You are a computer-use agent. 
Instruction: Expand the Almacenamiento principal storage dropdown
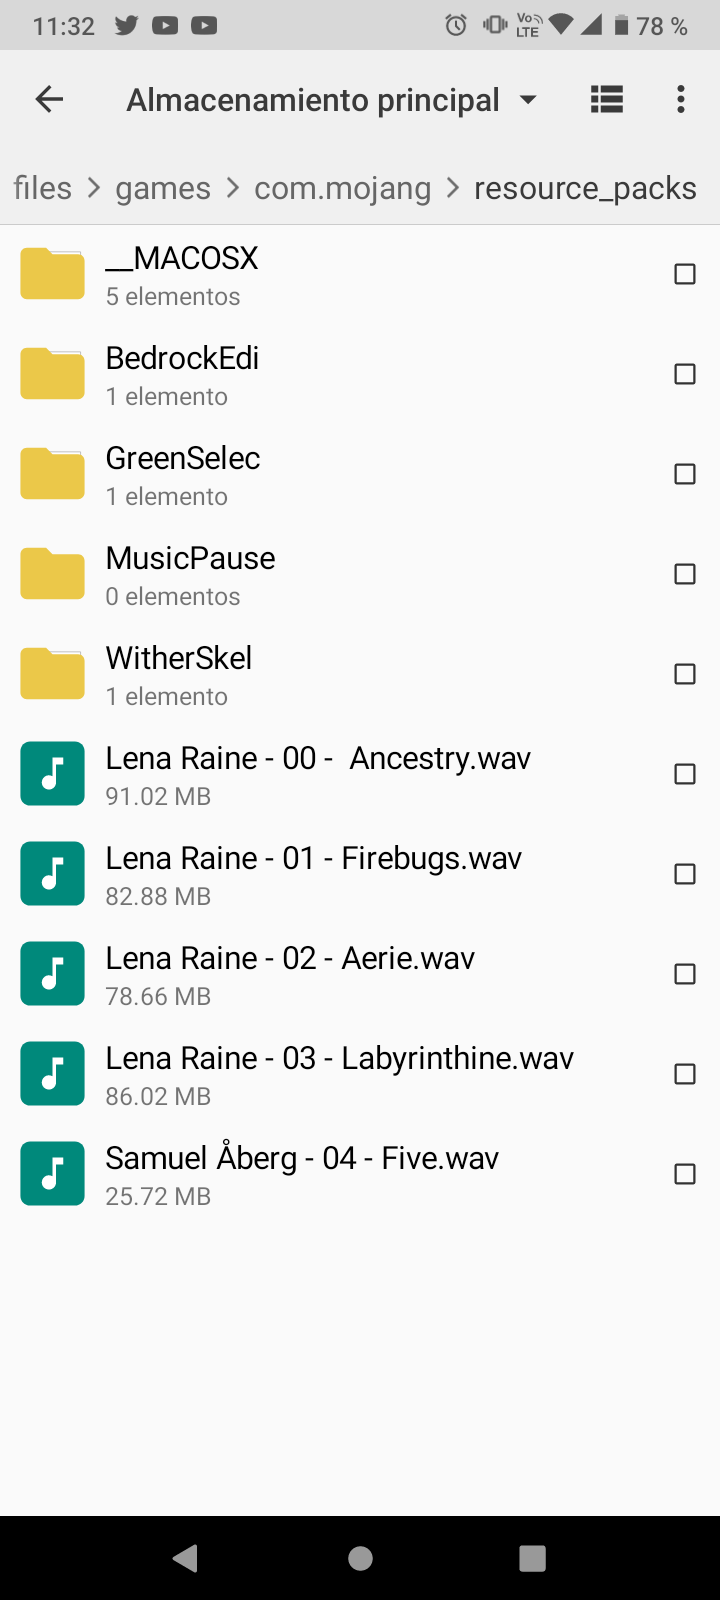point(528,100)
